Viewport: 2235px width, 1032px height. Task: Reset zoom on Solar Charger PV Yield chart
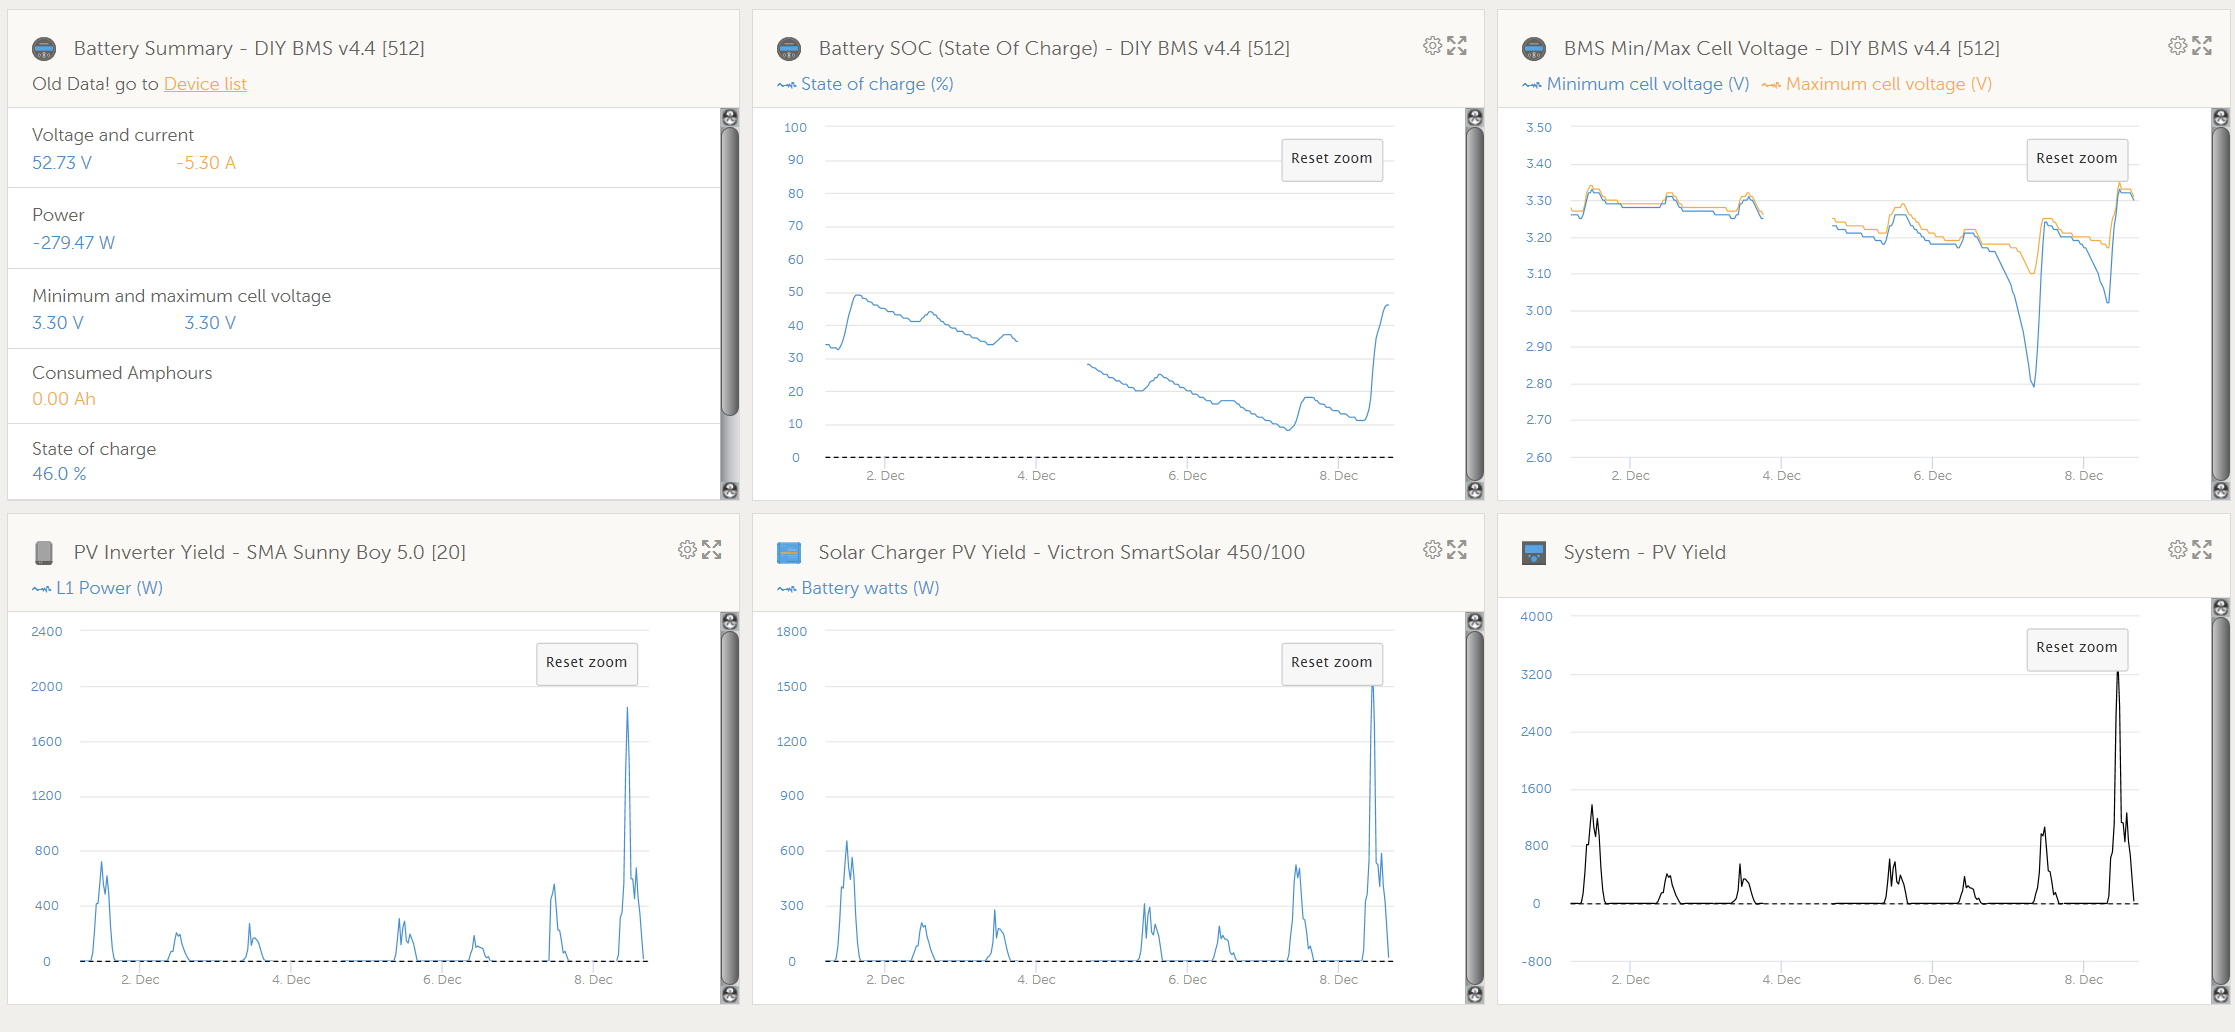pyautogui.click(x=1332, y=663)
